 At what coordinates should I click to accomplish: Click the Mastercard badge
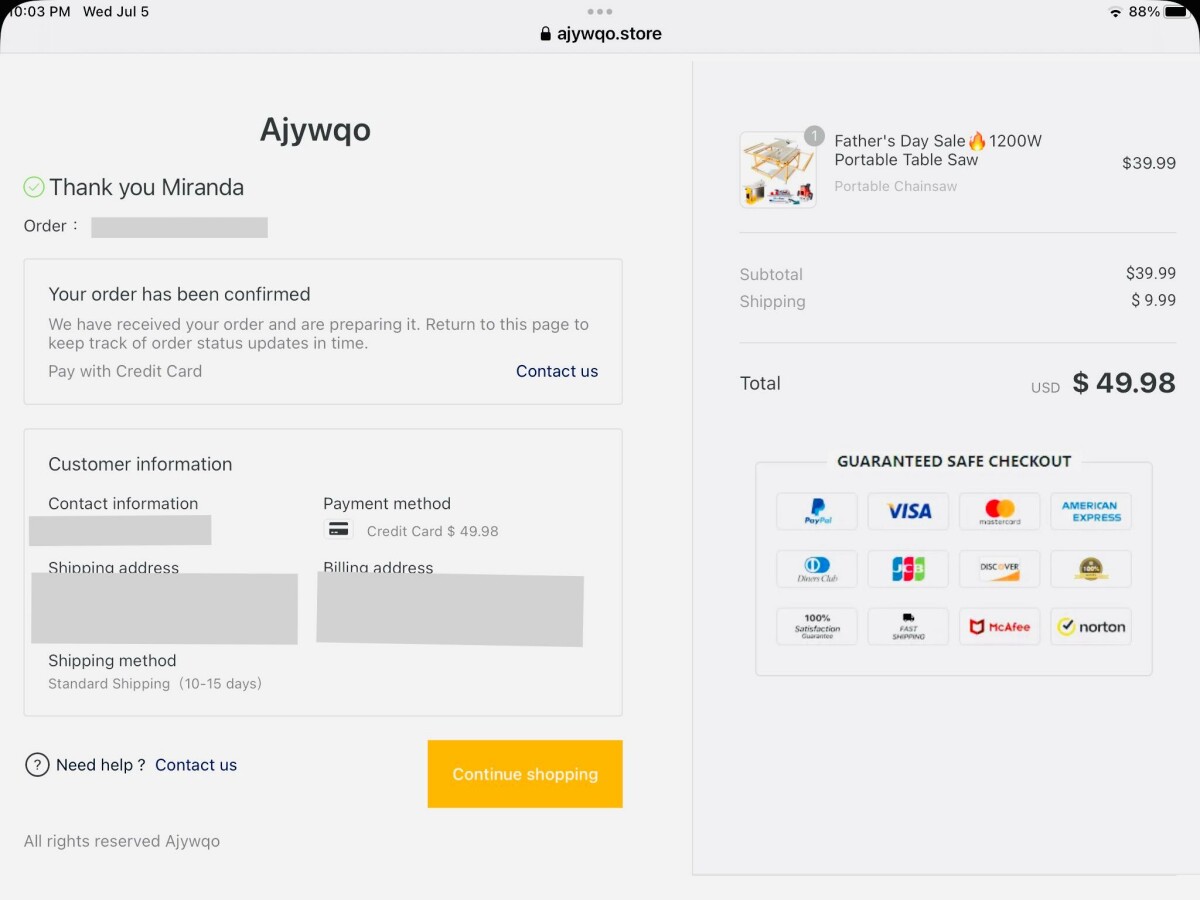999,511
